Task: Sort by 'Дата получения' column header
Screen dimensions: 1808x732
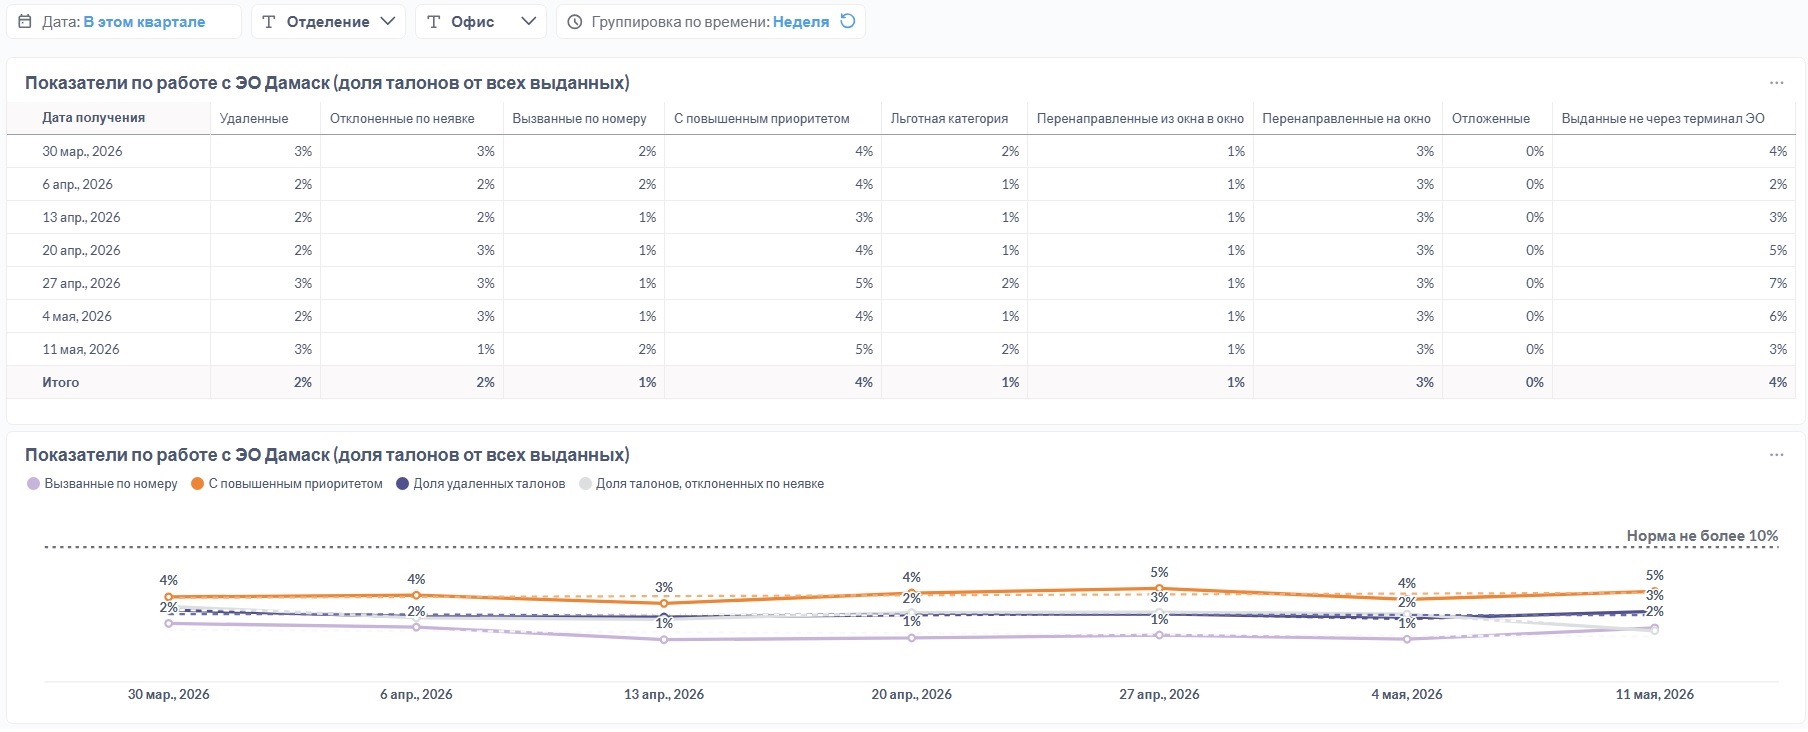Action: coord(93,118)
